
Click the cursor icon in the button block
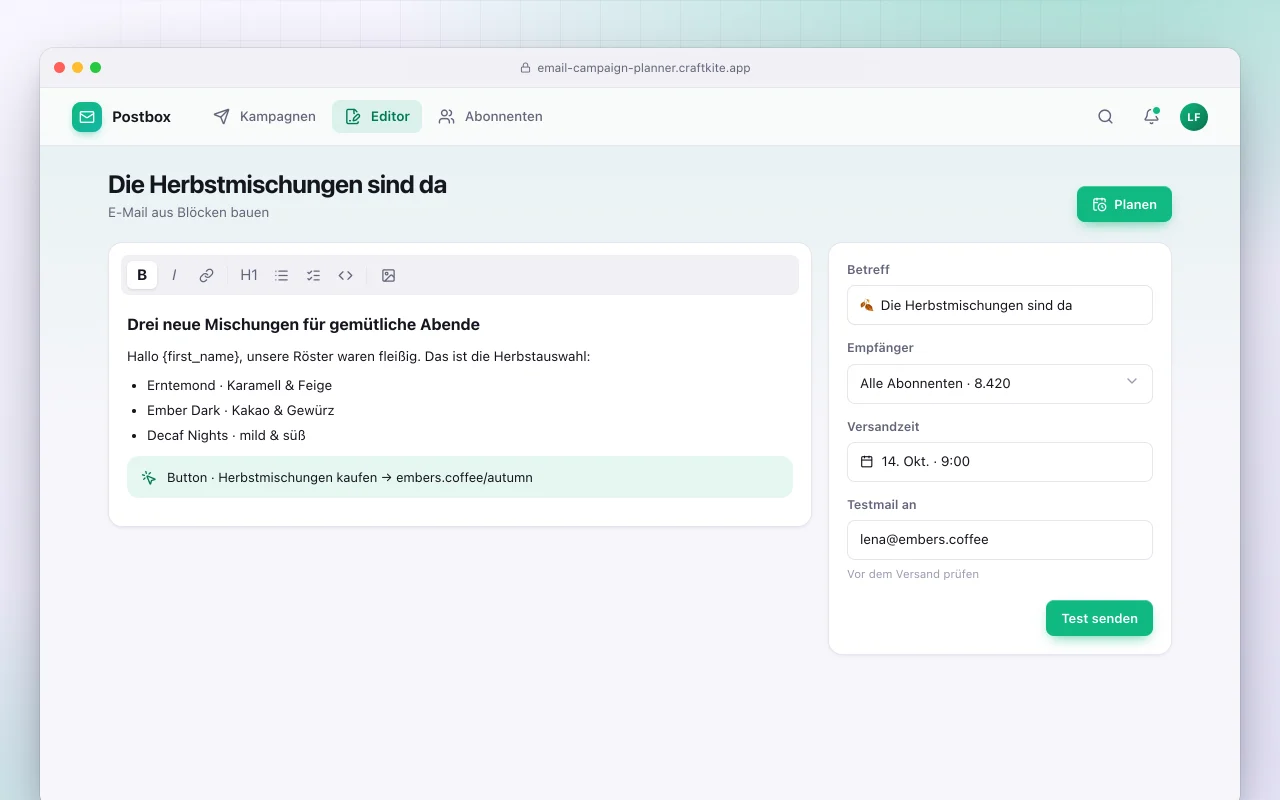point(149,477)
